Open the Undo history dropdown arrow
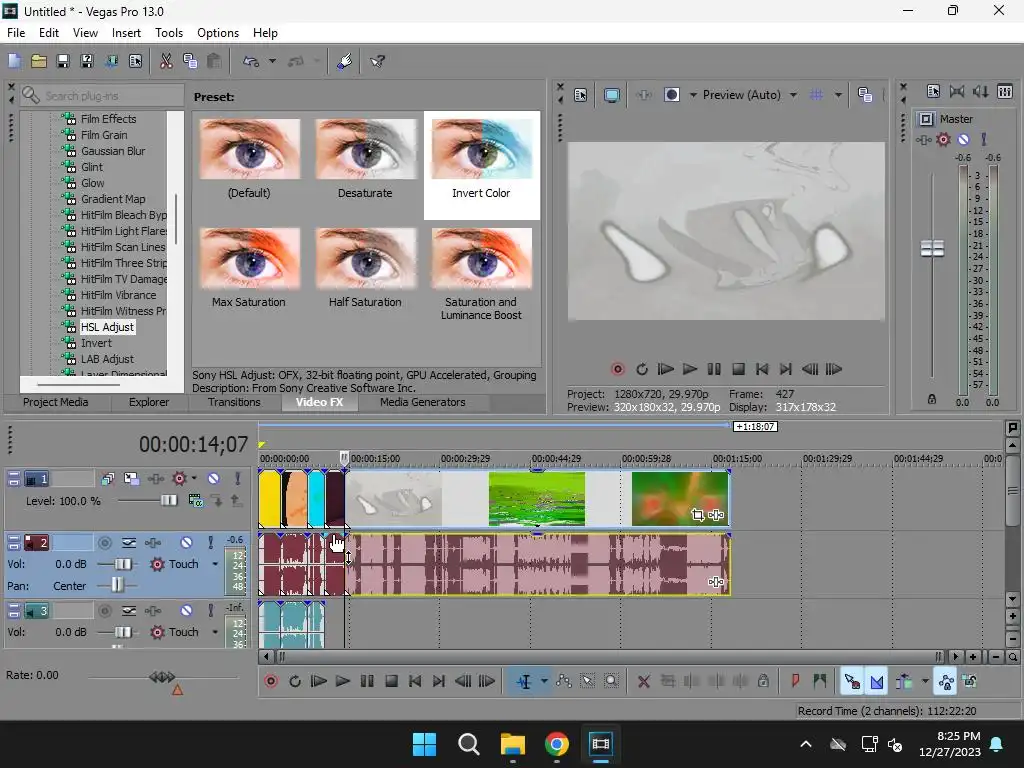The image size is (1024, 768). (x=272, y=61)
